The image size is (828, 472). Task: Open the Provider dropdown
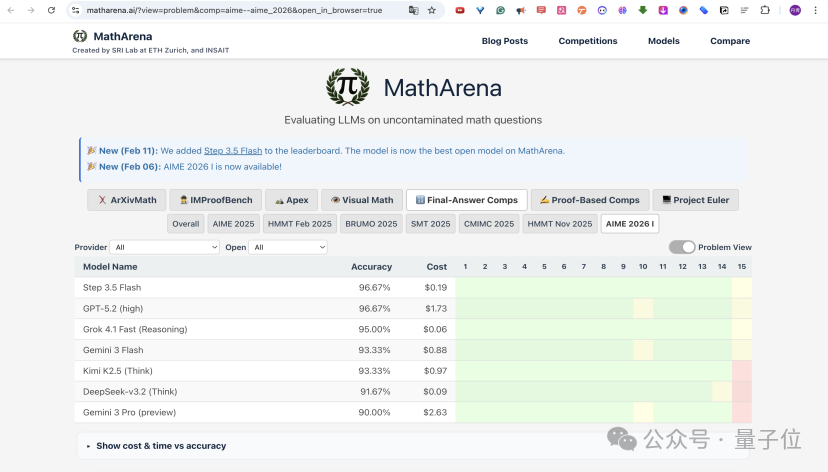164,247
